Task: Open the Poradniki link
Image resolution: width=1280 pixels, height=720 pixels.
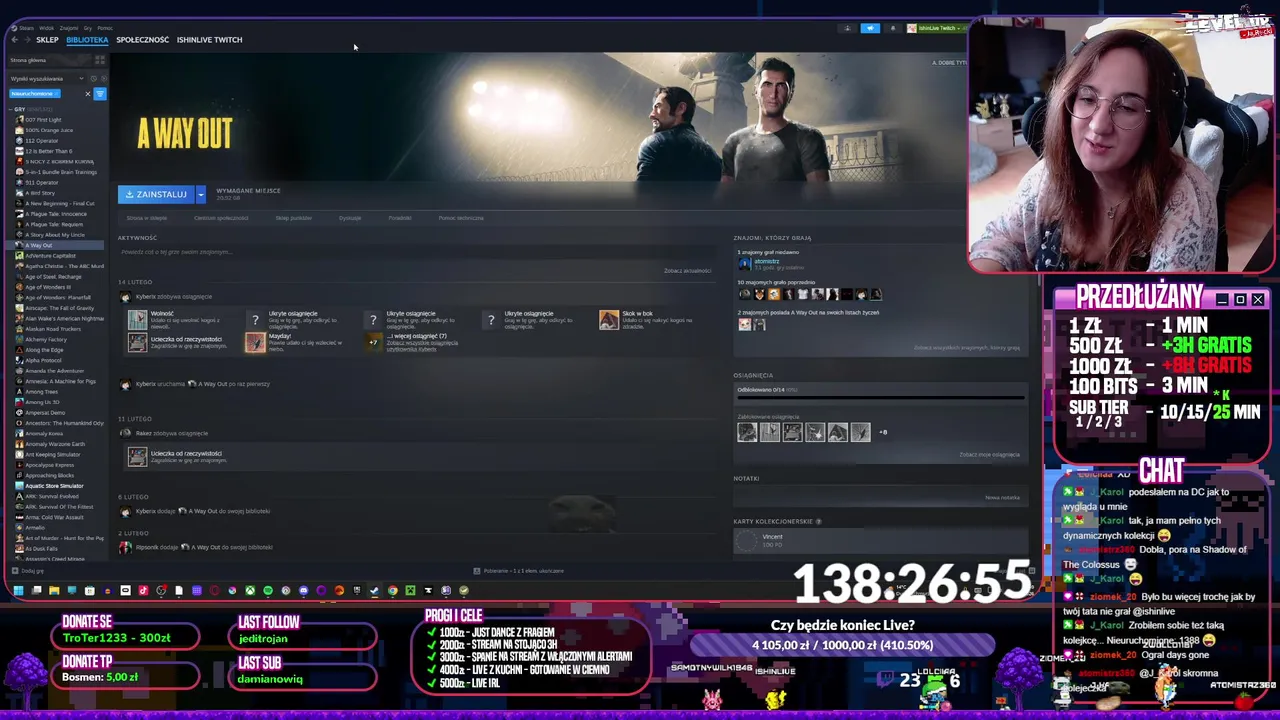Action: click(400, 218)
